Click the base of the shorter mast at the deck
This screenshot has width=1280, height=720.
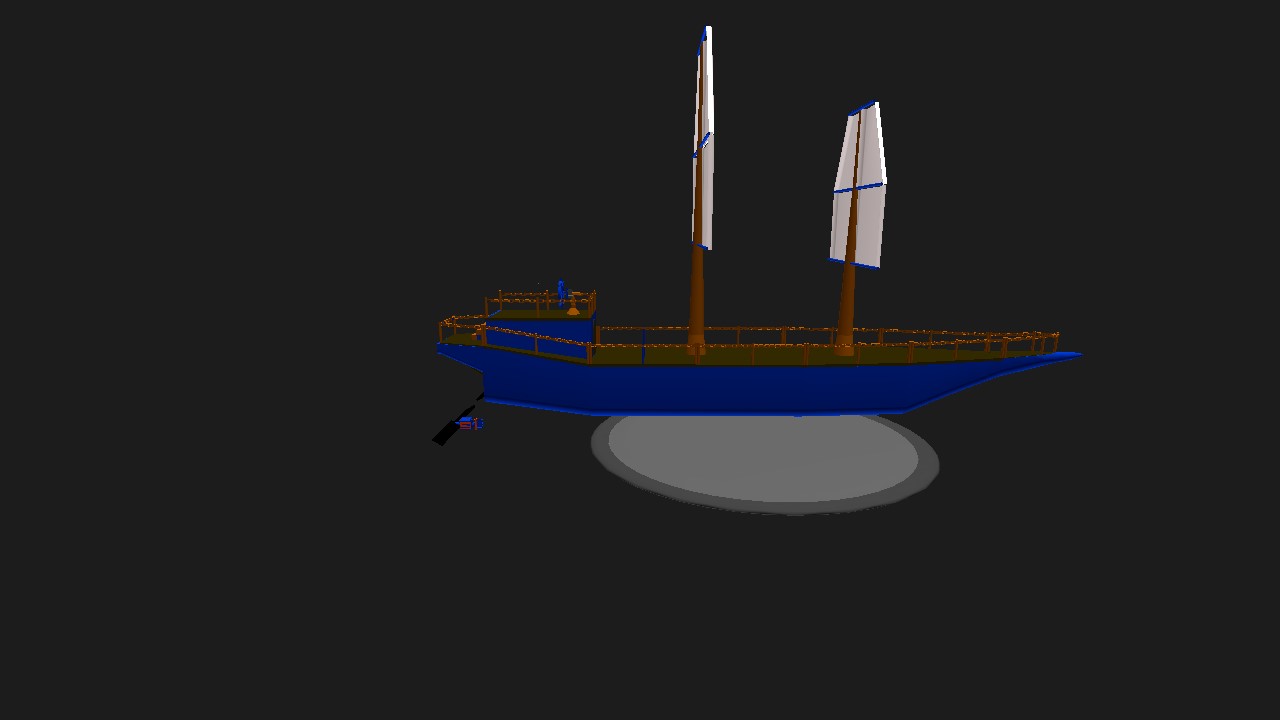[x=844, y=349]
